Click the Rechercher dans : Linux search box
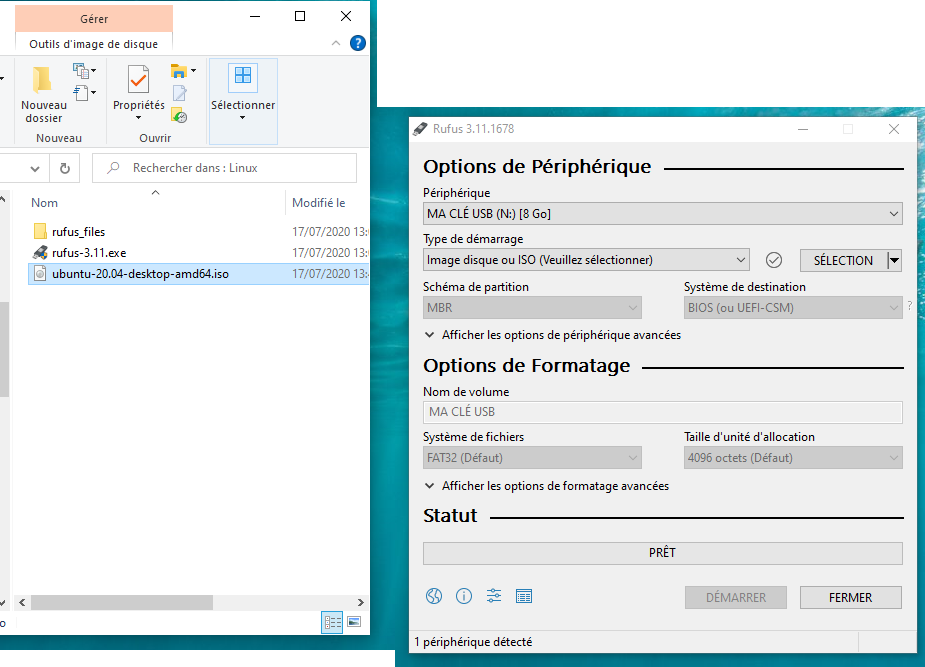 224,168
